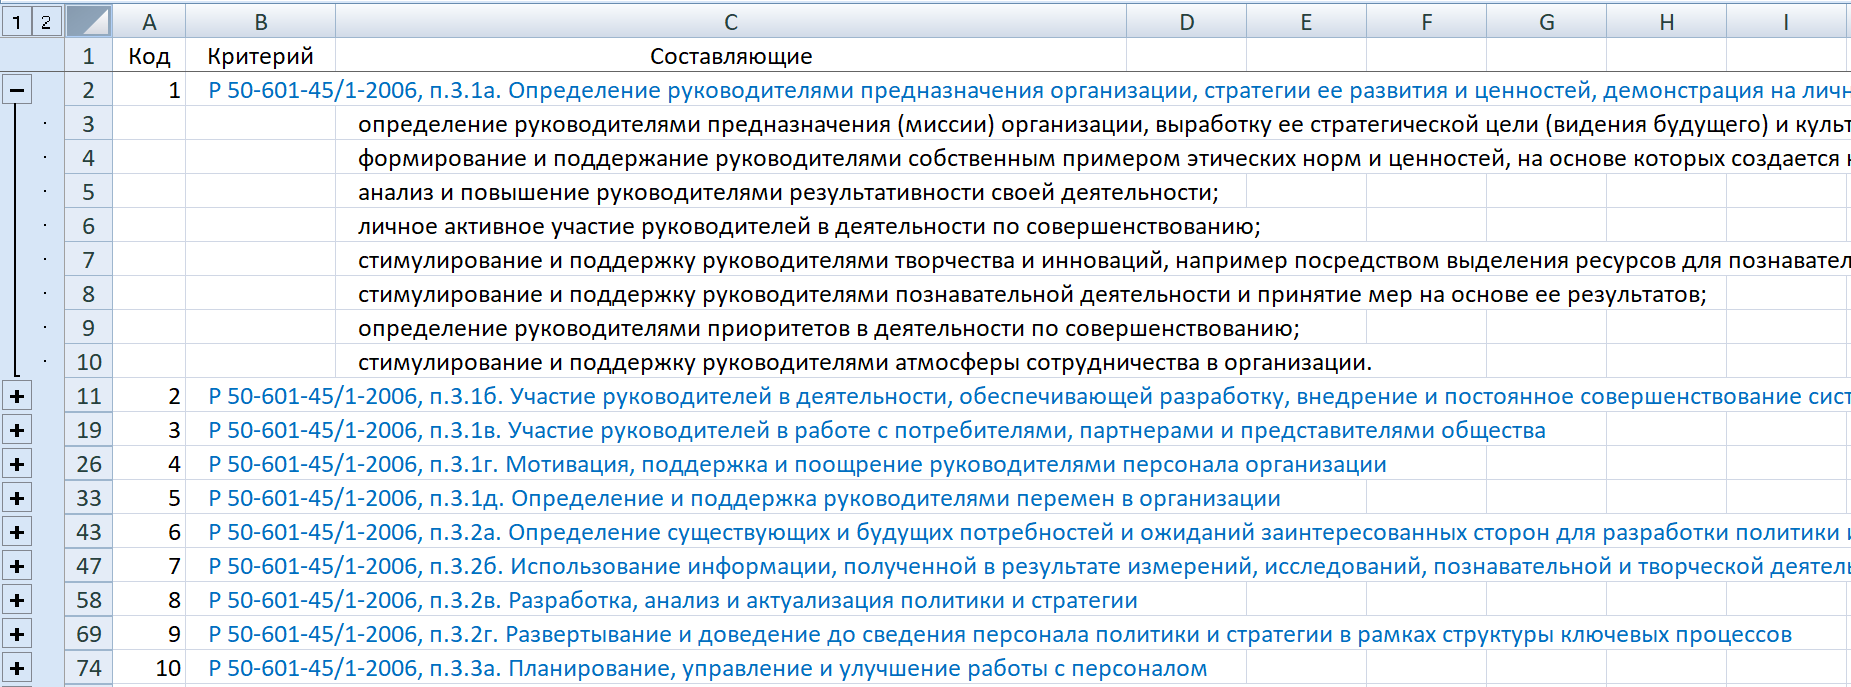
Task: Select row 5 header
Action: click(x=89, y=192)
